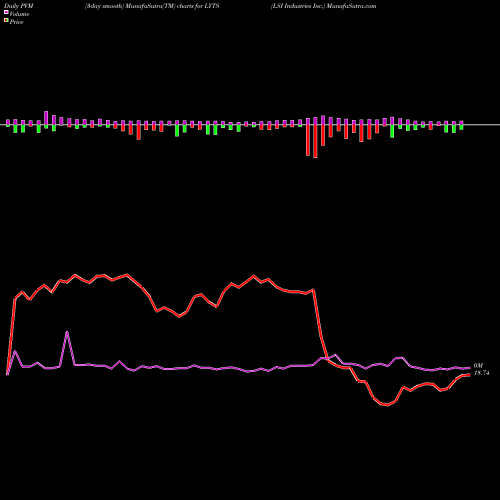Click the tallest red bar in histogram
The width and height of the screenshot is (500, 500).
pyautogui.click(x=315, y=141)
